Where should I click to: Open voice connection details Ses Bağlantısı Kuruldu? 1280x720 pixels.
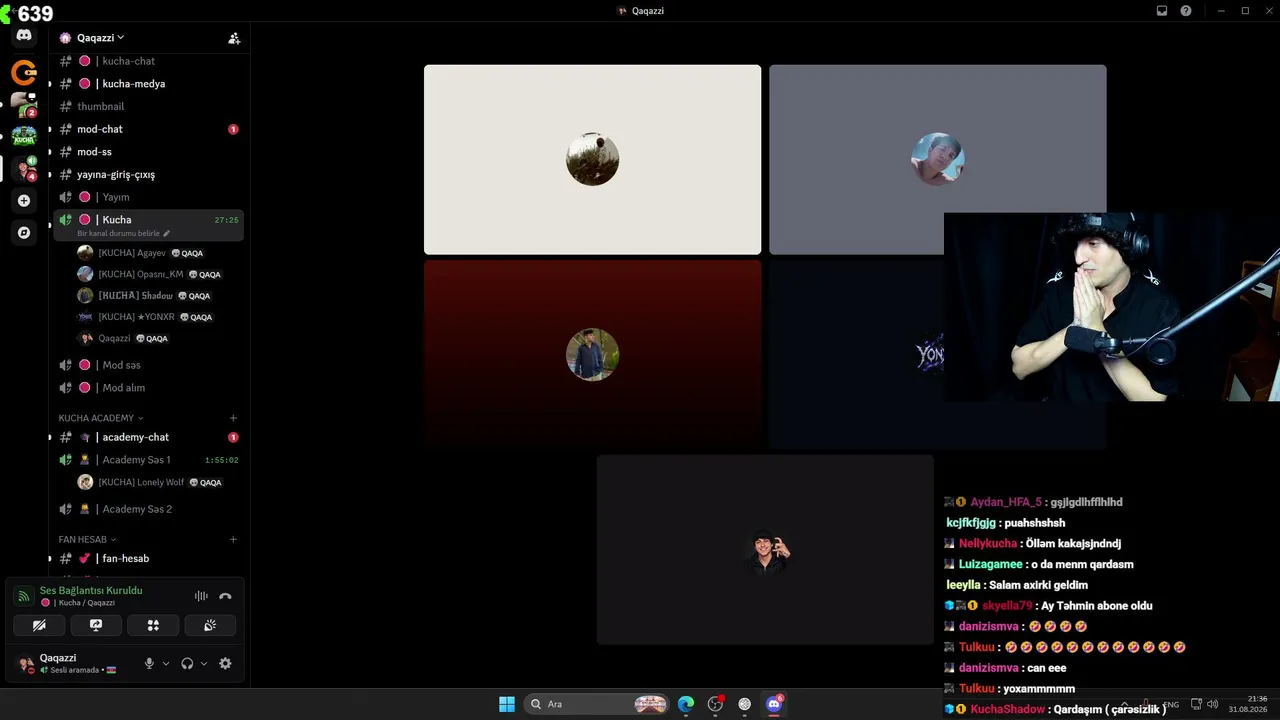pos(91,591)
